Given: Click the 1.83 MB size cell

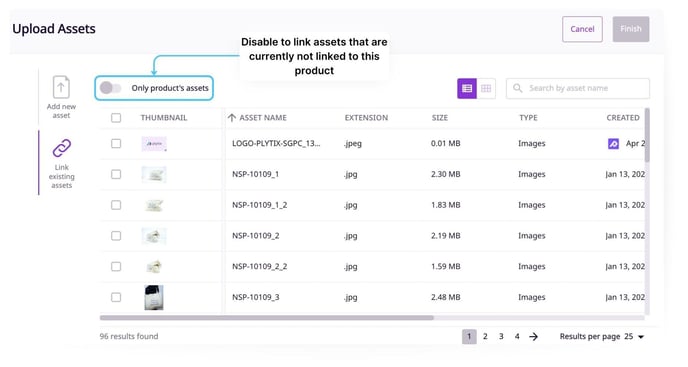Looking at the screenshot, I should (x=445, y=205).
